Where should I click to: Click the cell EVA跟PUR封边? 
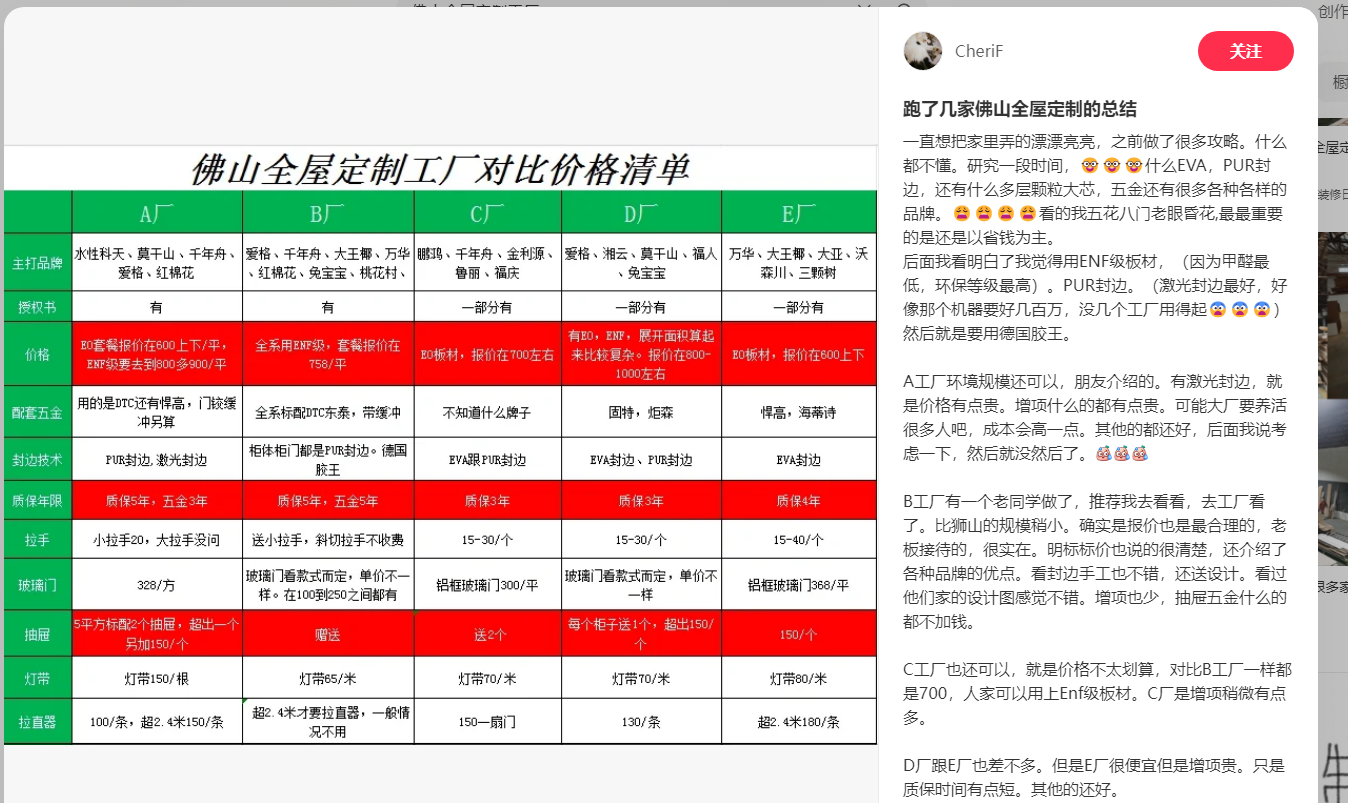point(487,460)
